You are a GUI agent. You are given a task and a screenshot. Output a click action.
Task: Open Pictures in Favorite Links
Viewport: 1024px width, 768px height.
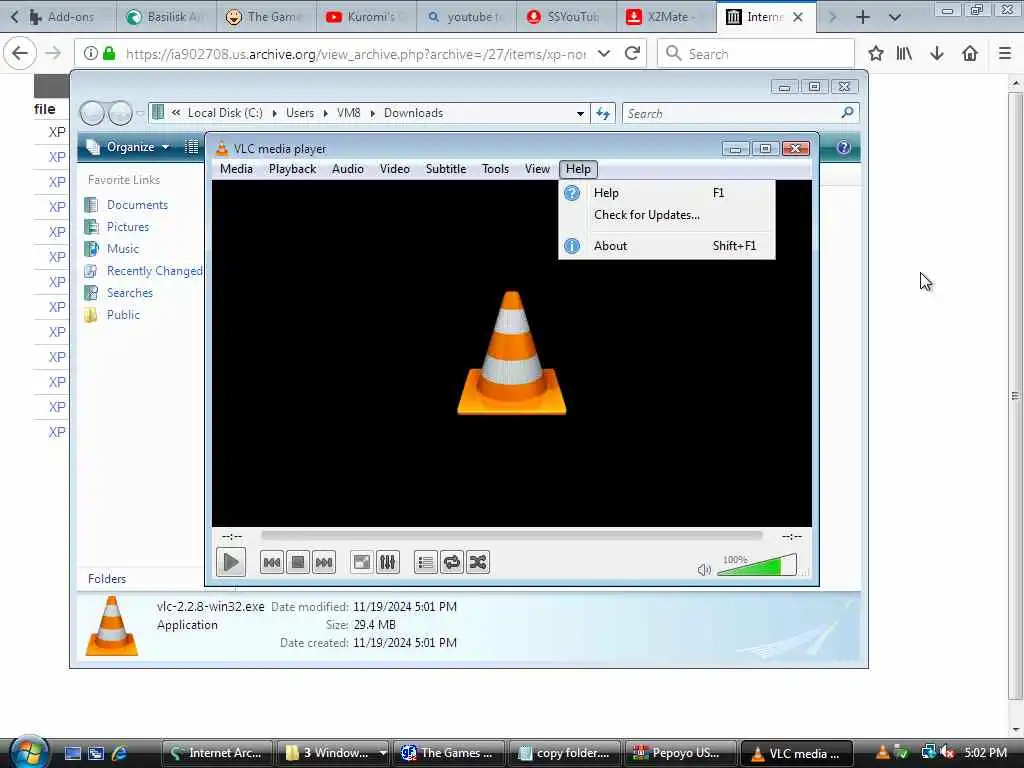click(x=128, y=227)
